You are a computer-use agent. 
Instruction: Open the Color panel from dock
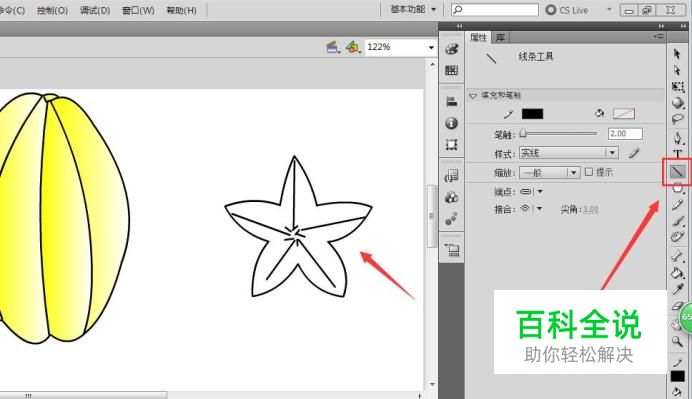pos(451,49)
